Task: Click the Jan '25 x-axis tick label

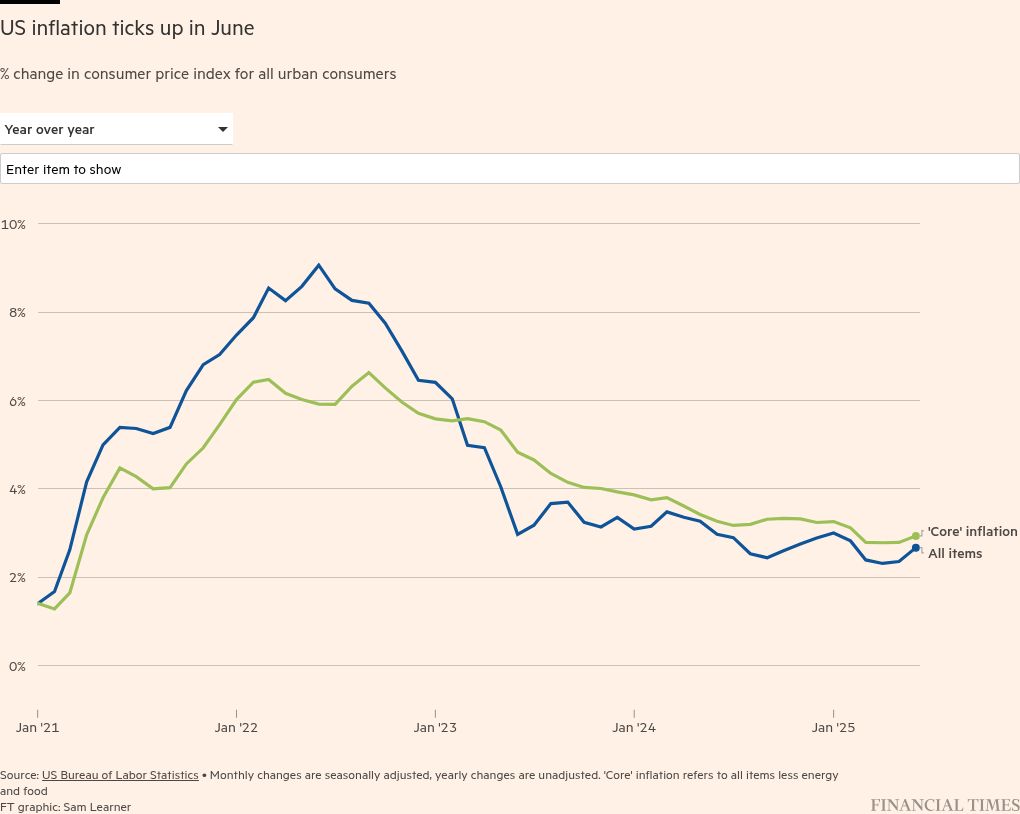Action: (833, 727)
